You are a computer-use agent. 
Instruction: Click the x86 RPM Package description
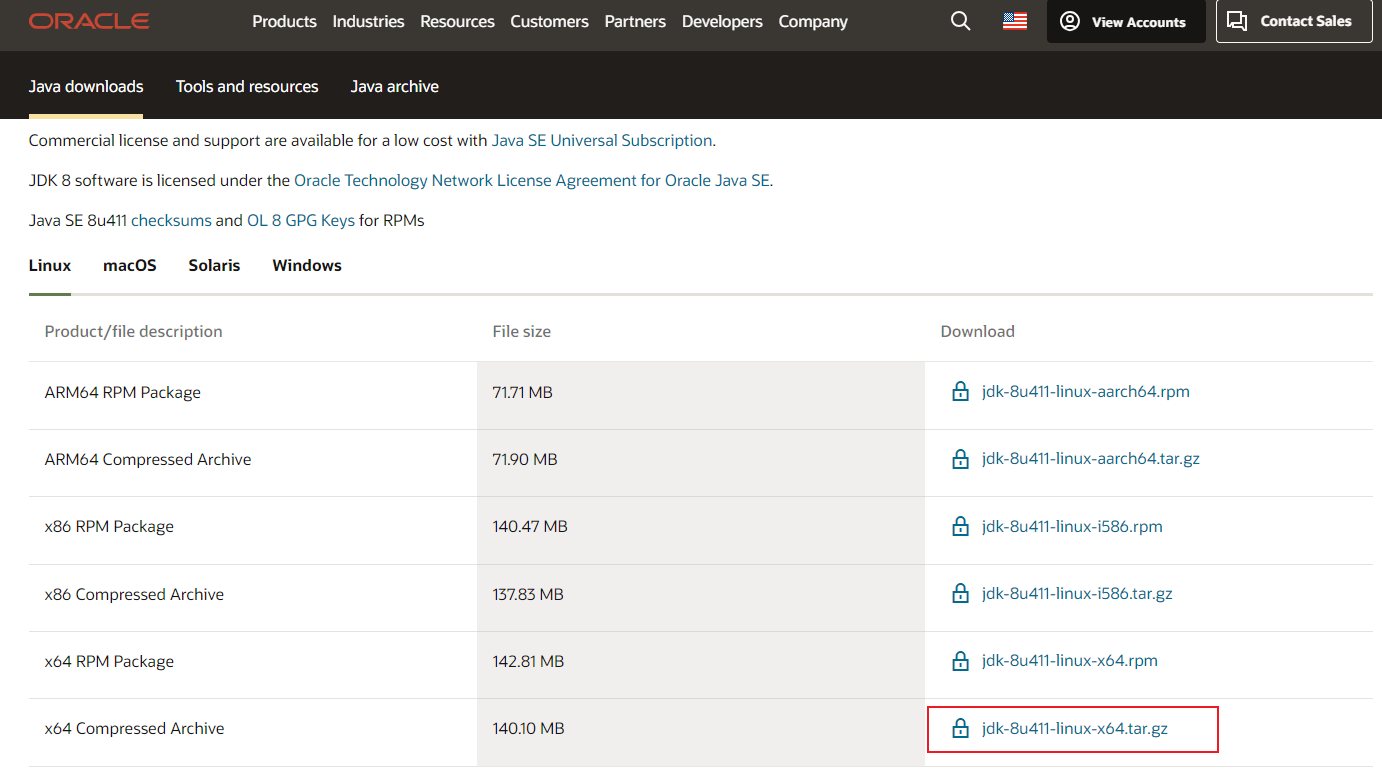tap(109, 526)
